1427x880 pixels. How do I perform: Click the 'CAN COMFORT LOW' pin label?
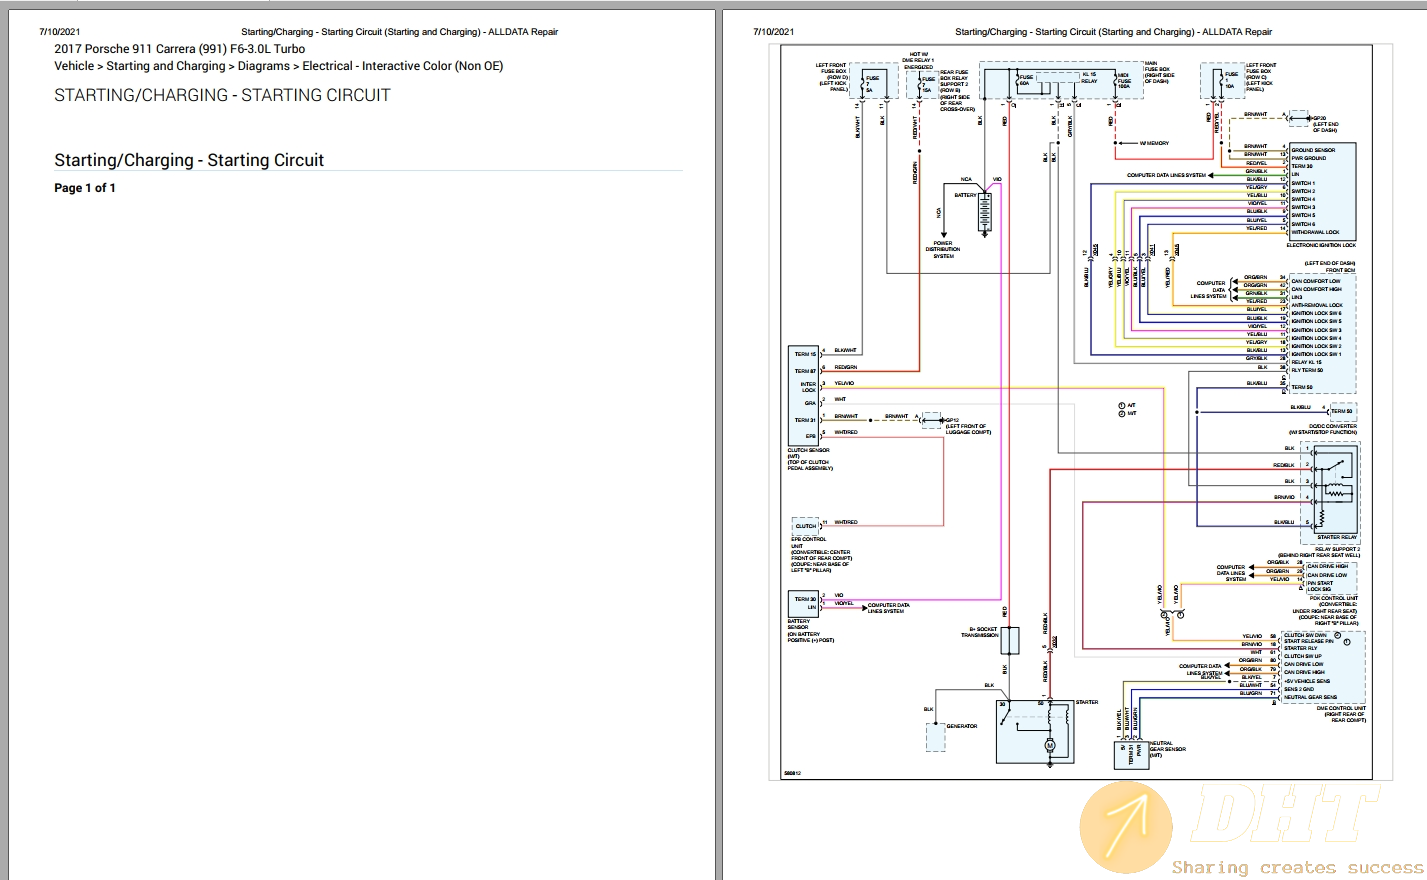point(1316,281)
